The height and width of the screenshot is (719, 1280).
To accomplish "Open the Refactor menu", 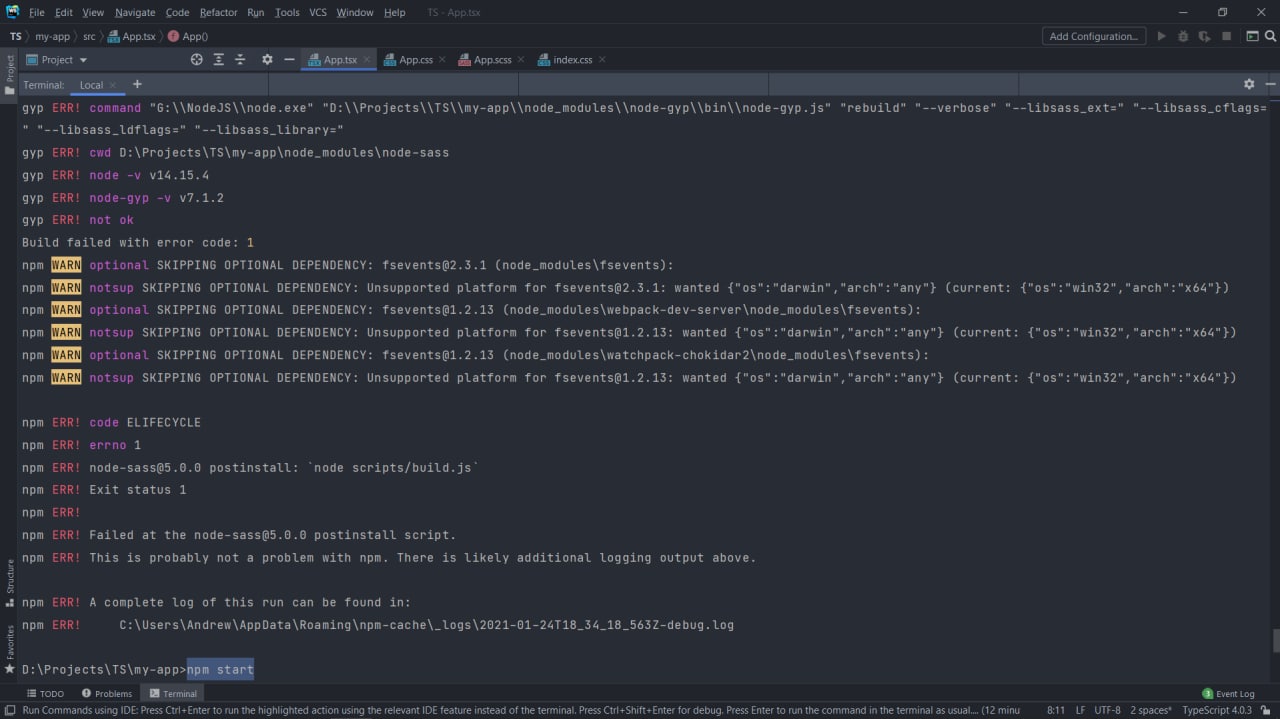I will (218, 12).
